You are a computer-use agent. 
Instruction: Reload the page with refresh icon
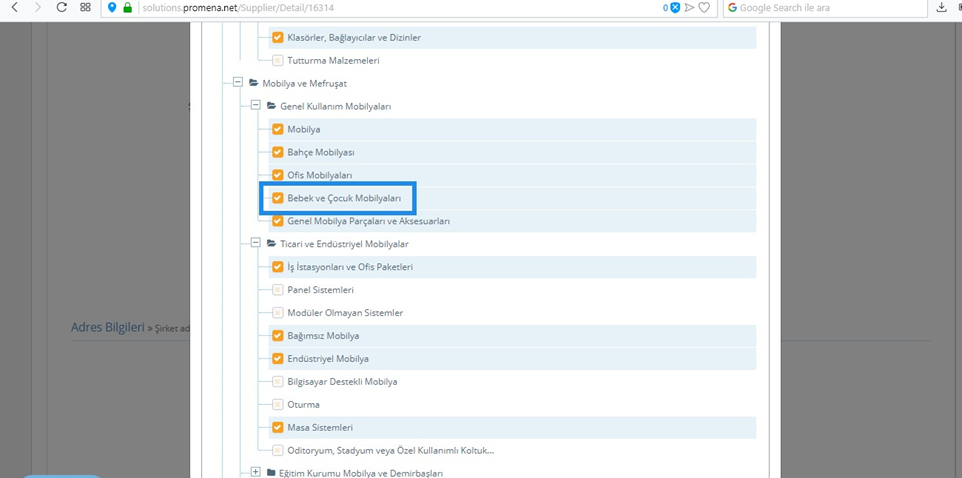61,7
